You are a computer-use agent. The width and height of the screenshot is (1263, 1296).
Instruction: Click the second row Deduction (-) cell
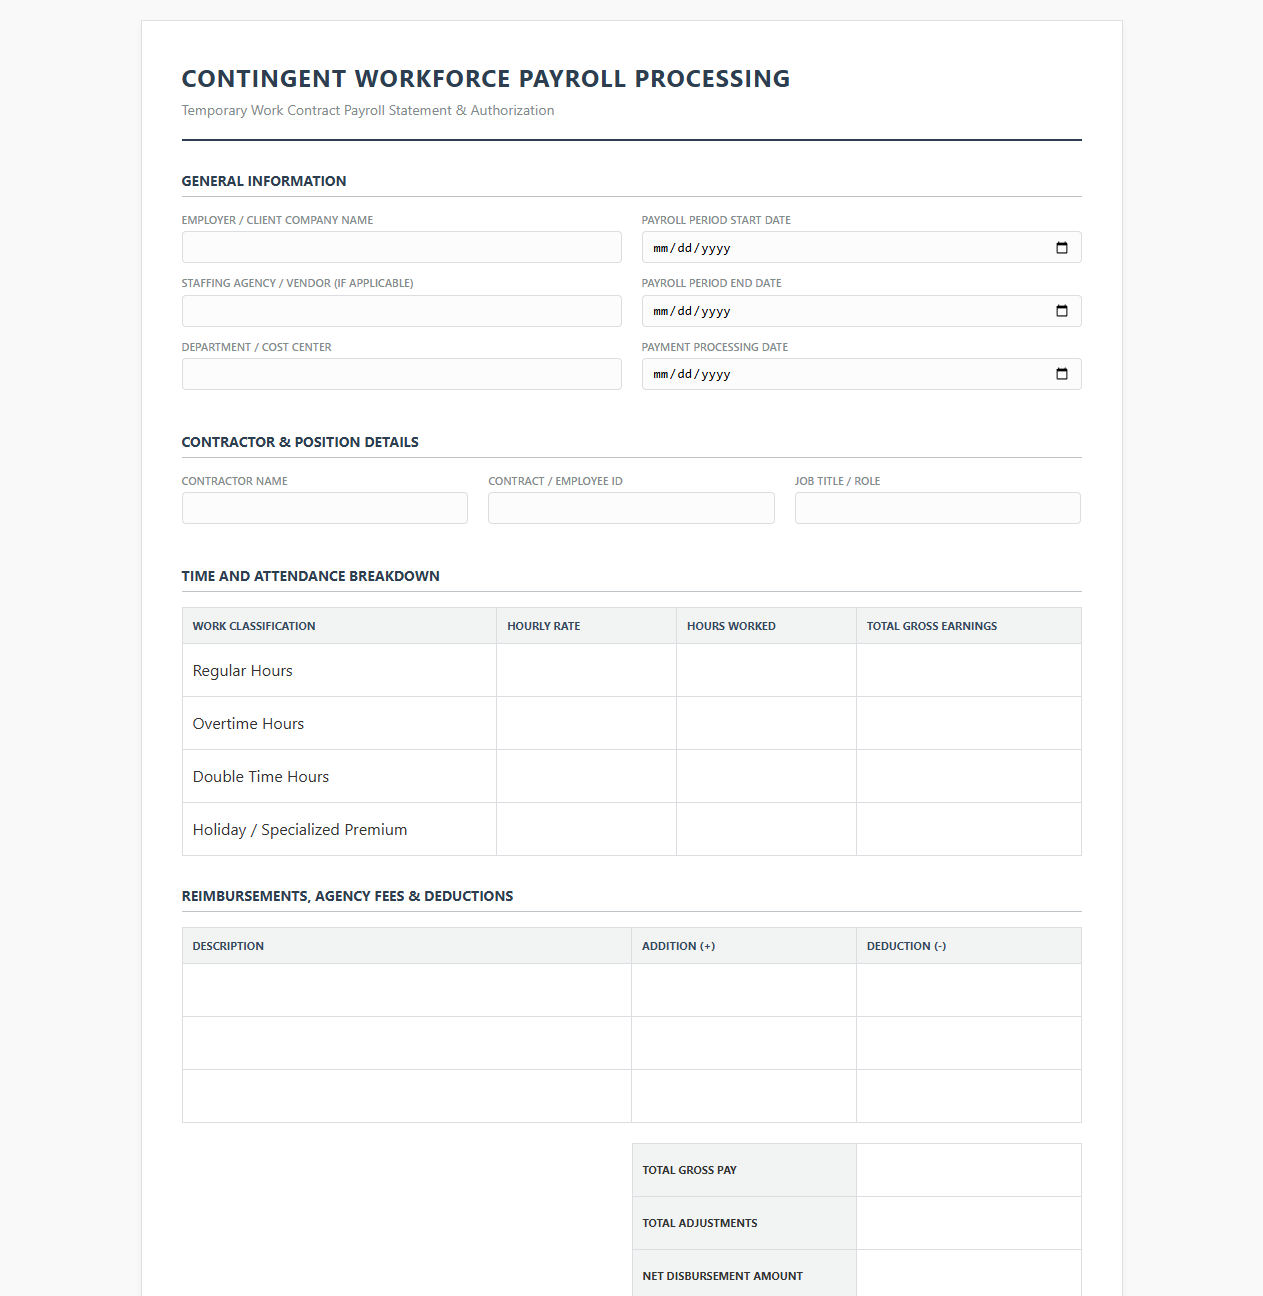click(x=969, y=1043)
